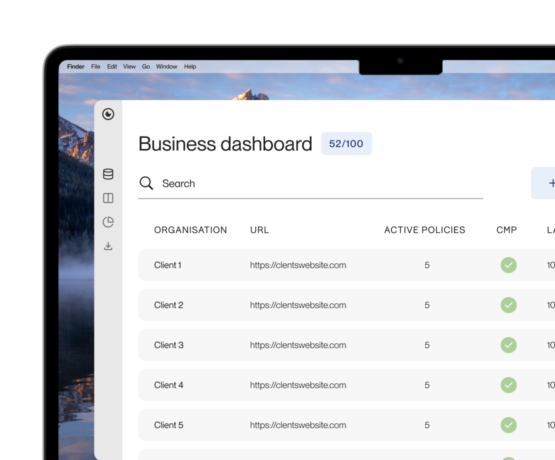
Task: Click the green CMP checkmark for Client 2
Action: point(508,305)
